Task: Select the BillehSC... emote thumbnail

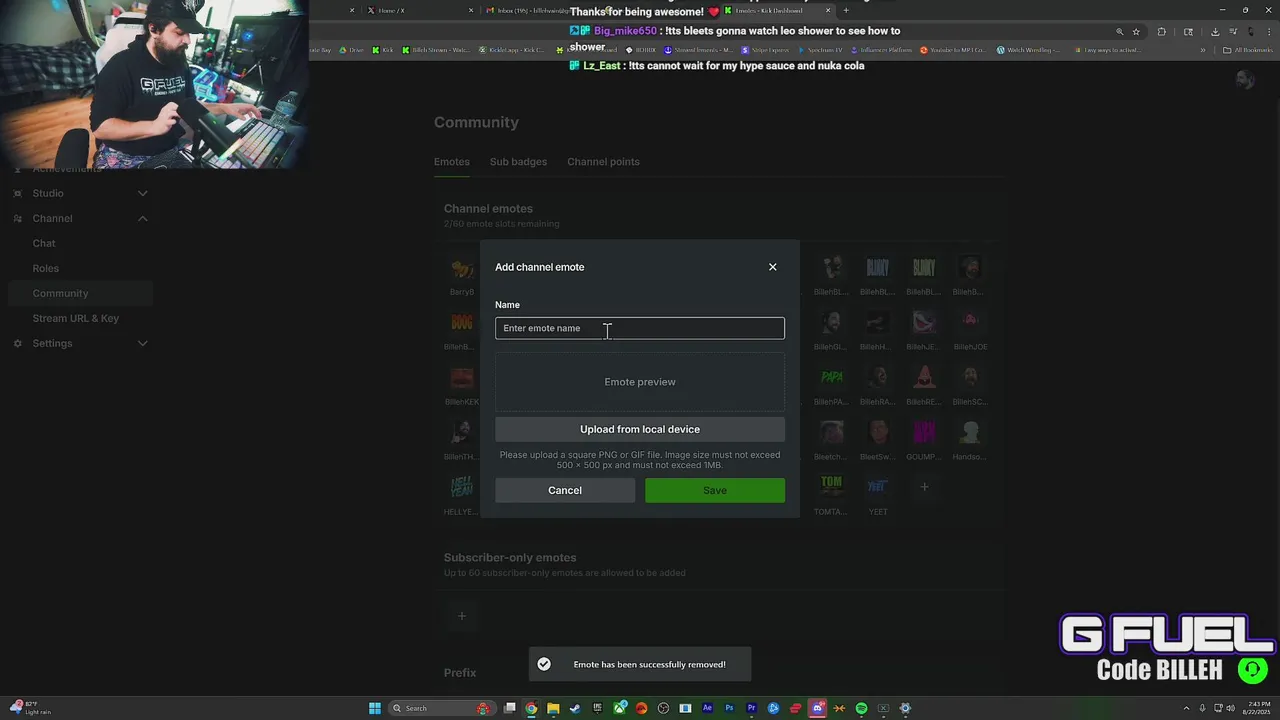Action: pos(970,378)
